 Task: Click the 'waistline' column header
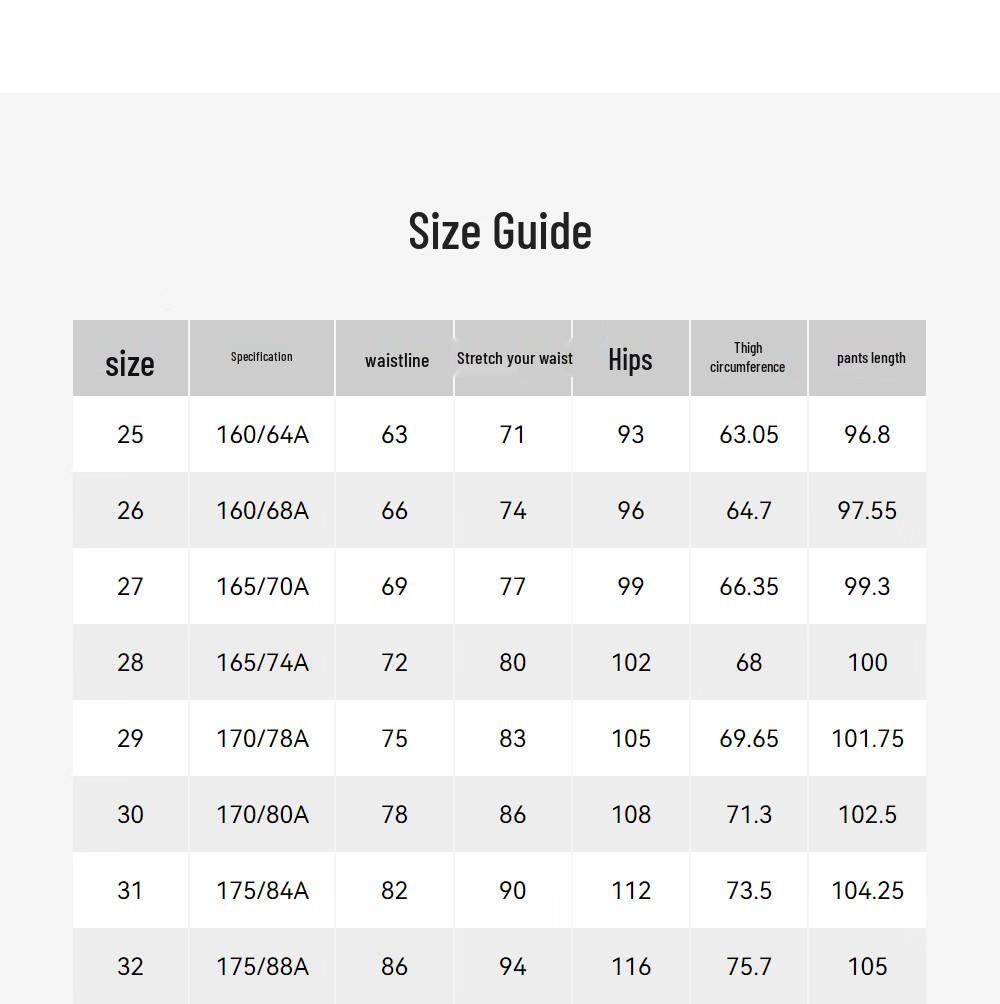click(x=397, y=360)
